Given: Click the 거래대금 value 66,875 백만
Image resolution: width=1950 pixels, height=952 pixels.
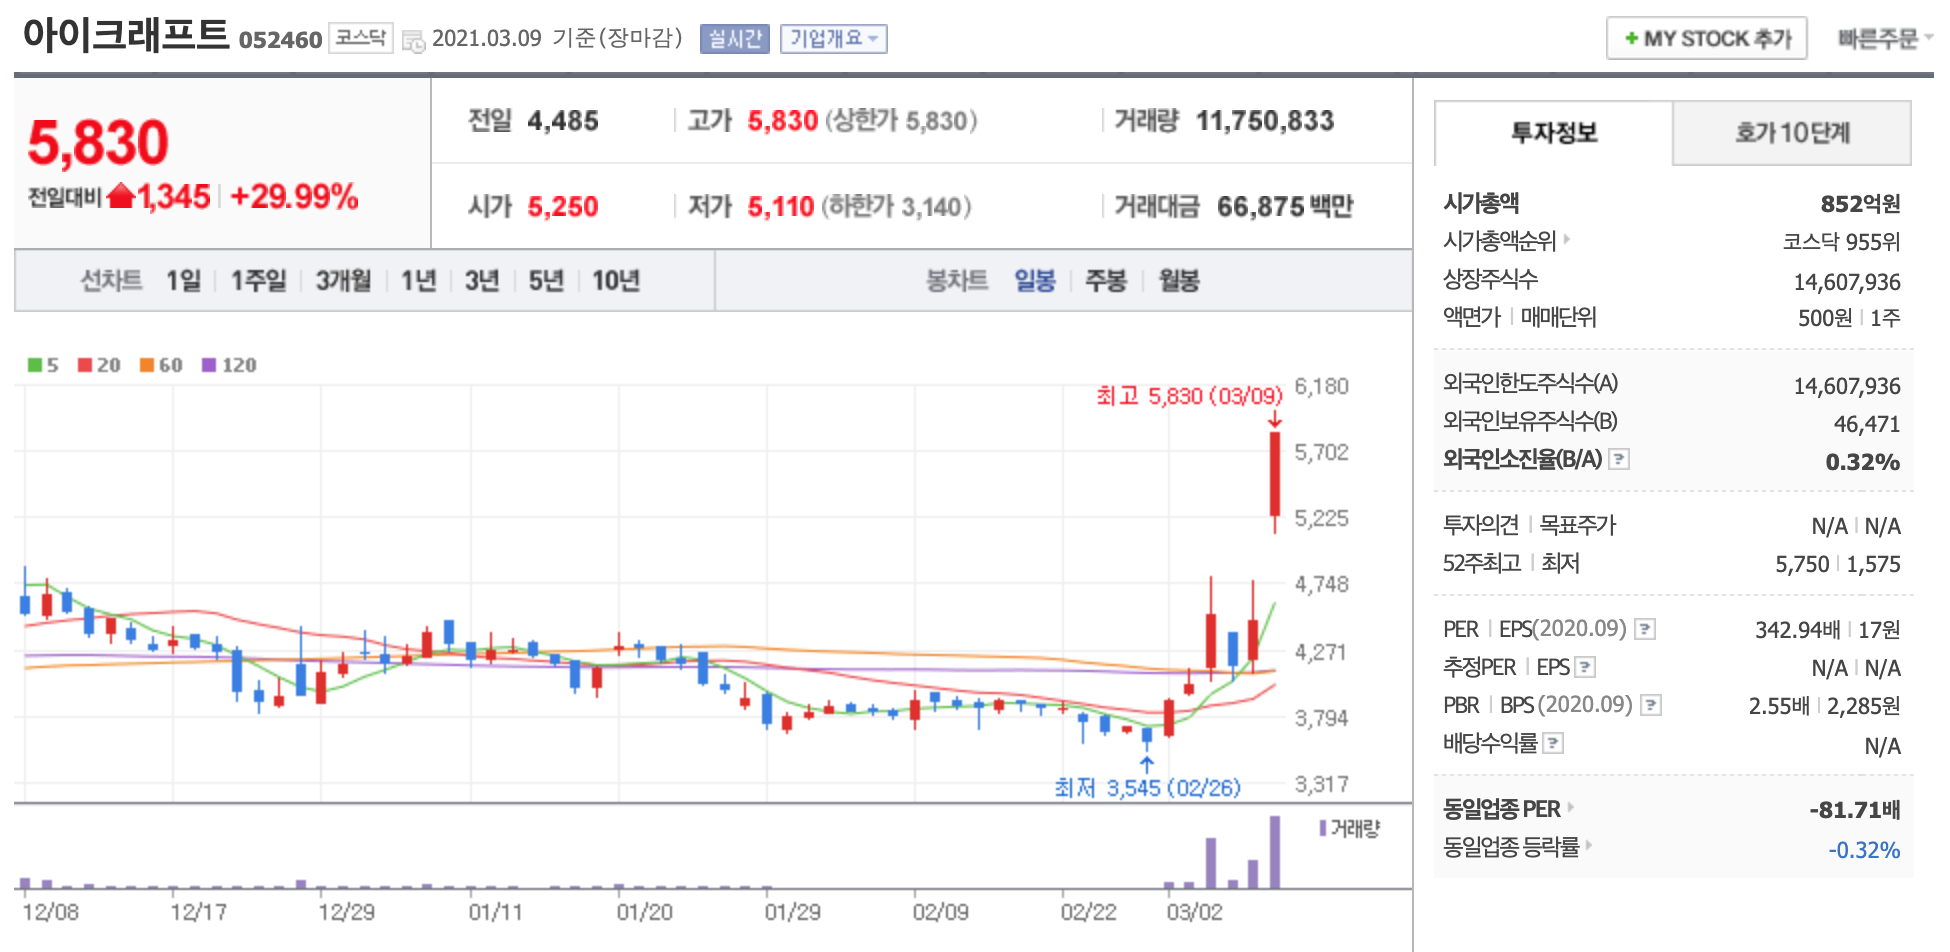Looking at the screenshot, I should (1285, 207).
